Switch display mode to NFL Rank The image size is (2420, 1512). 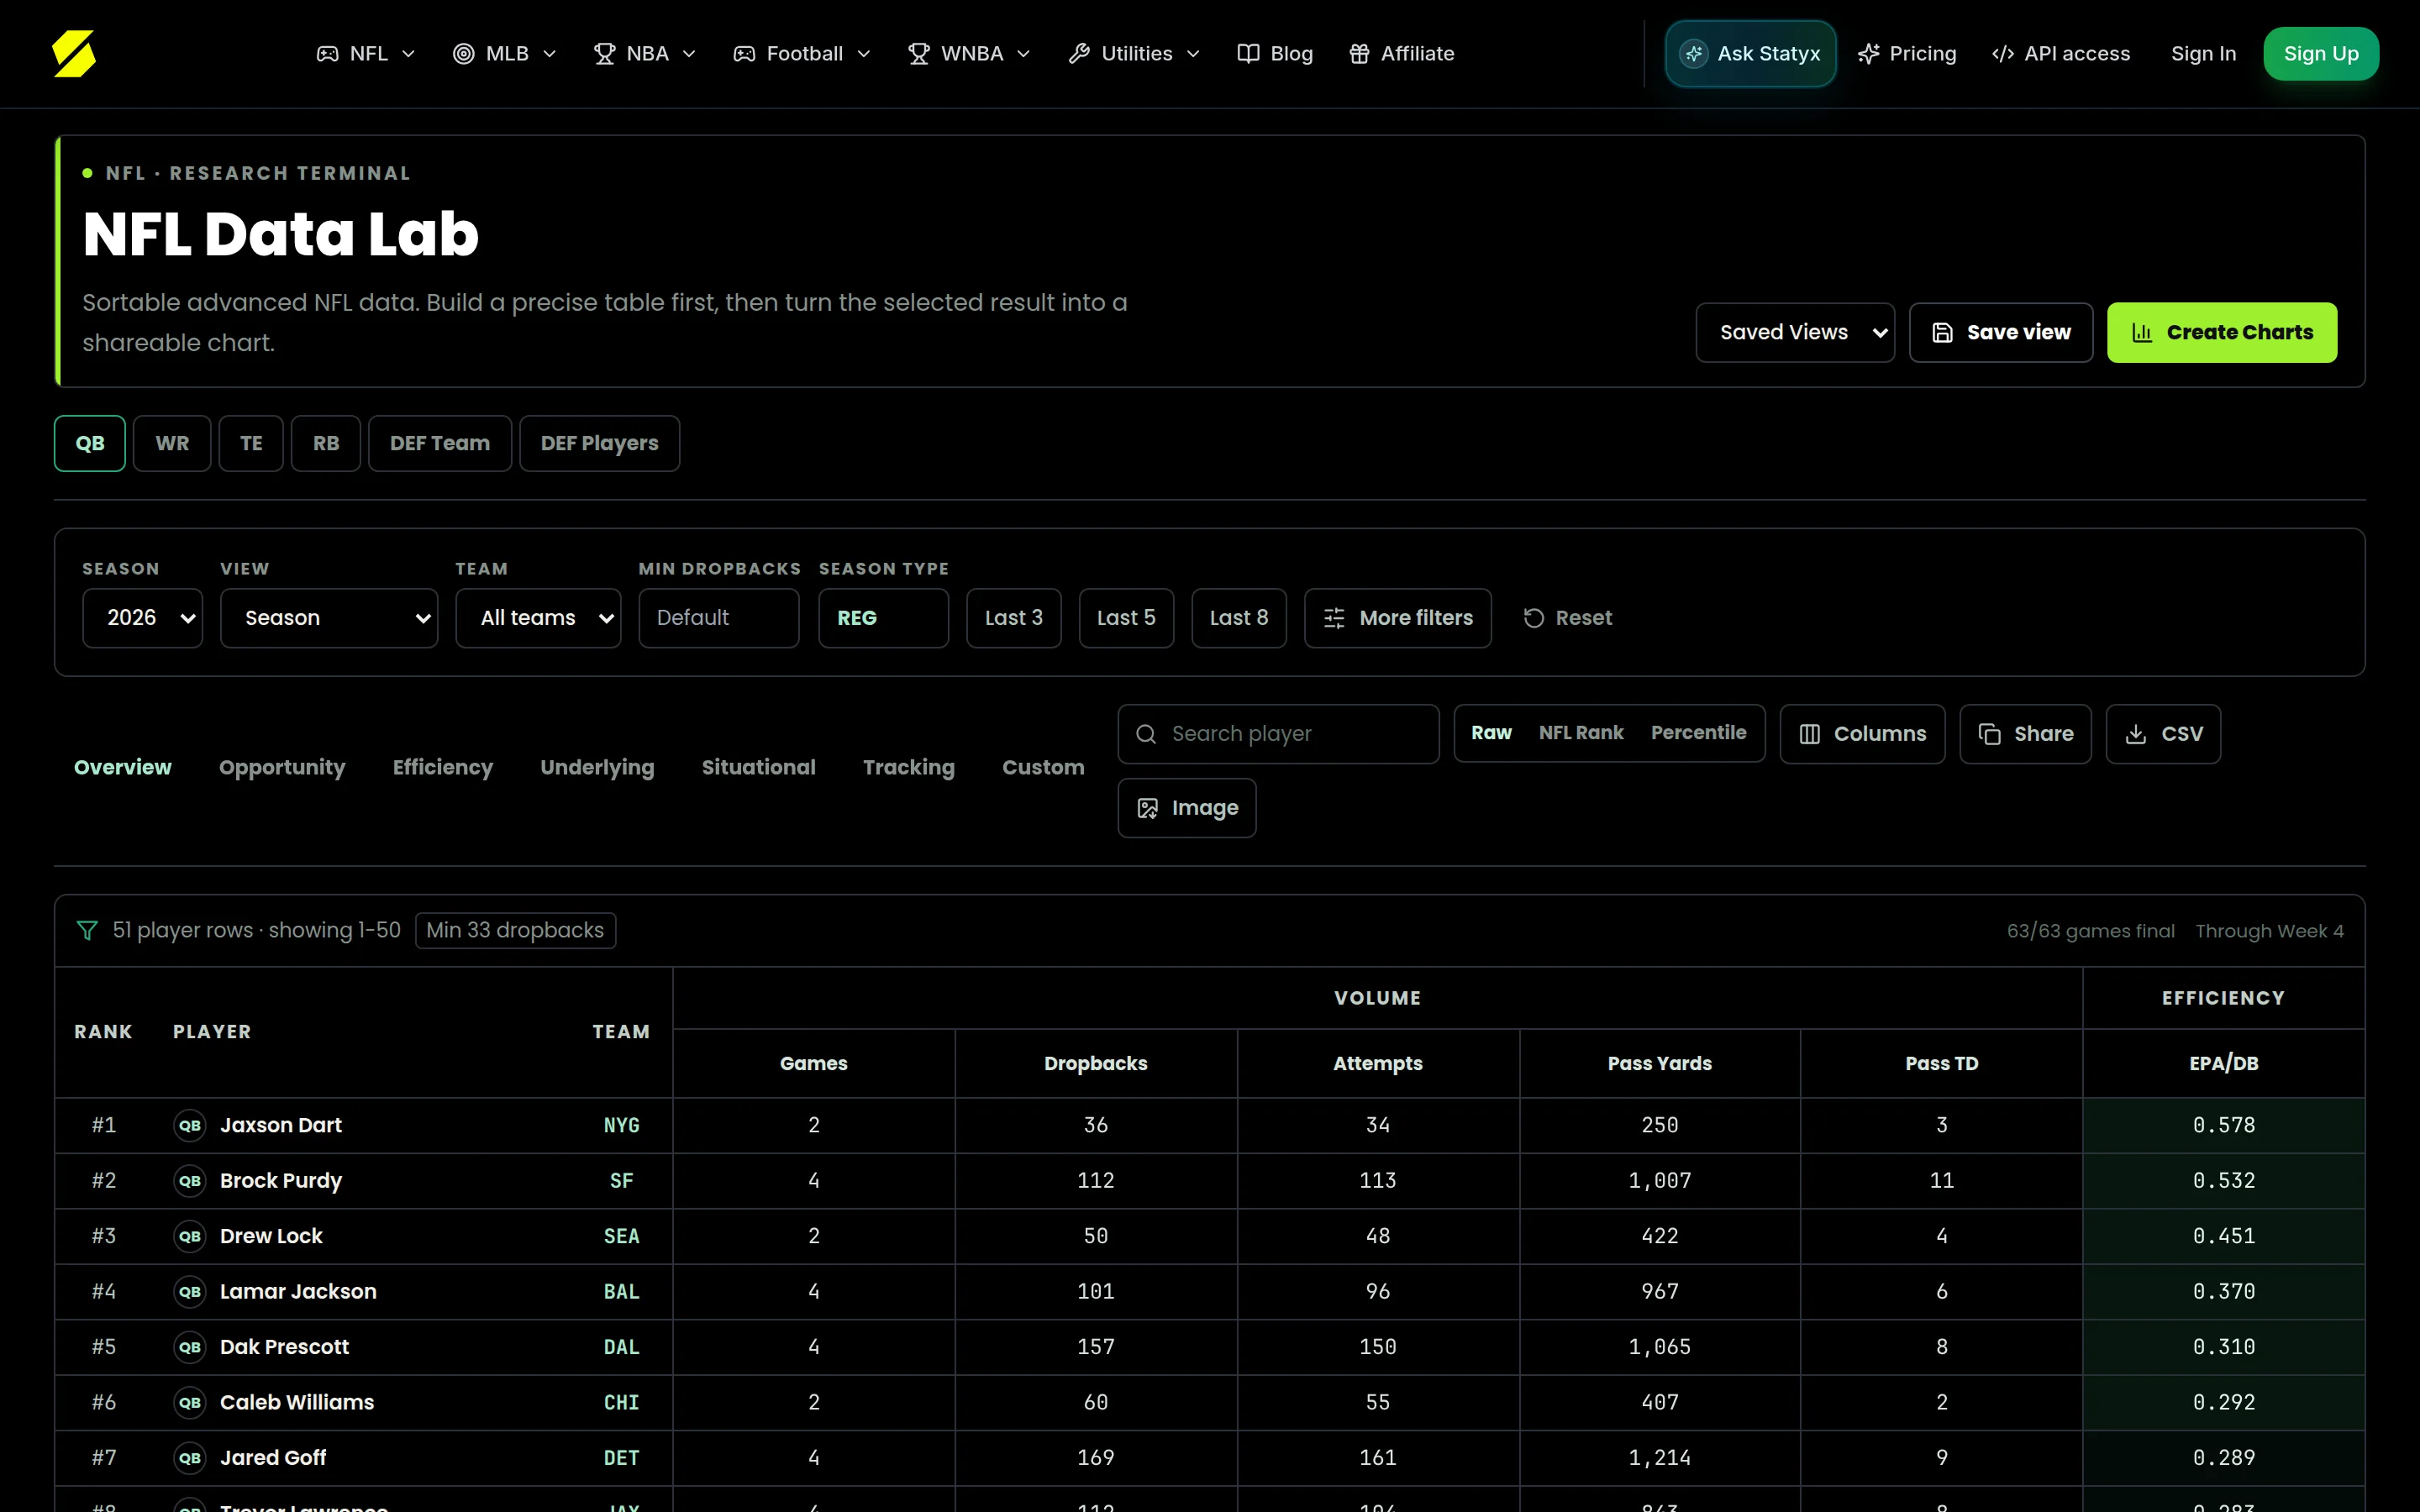[1581, 733]
